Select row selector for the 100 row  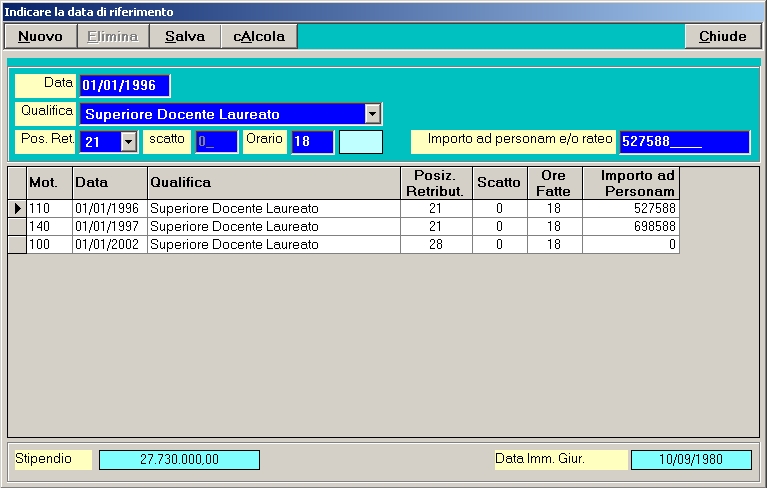pos(17,244)
